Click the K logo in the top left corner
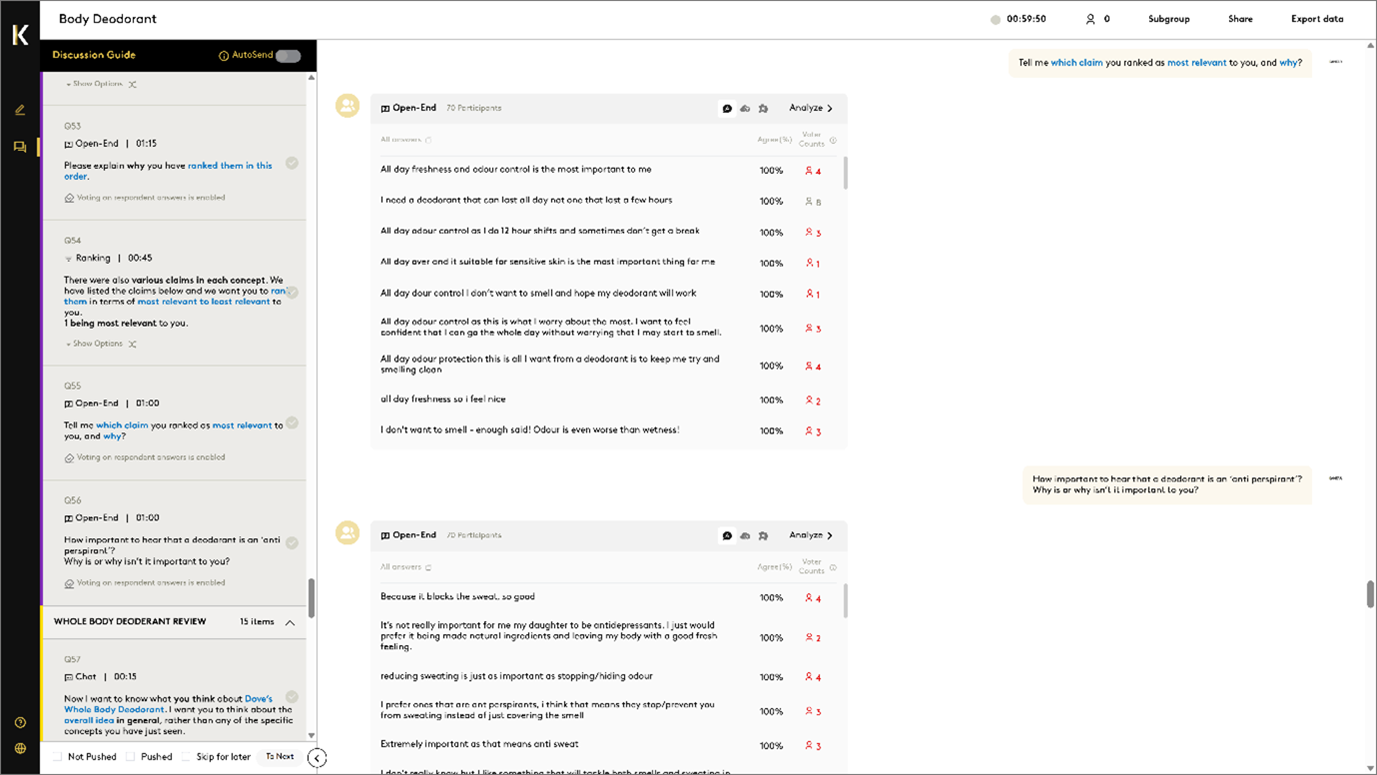Screen dimensions: 1377x775 coord(19,35)
